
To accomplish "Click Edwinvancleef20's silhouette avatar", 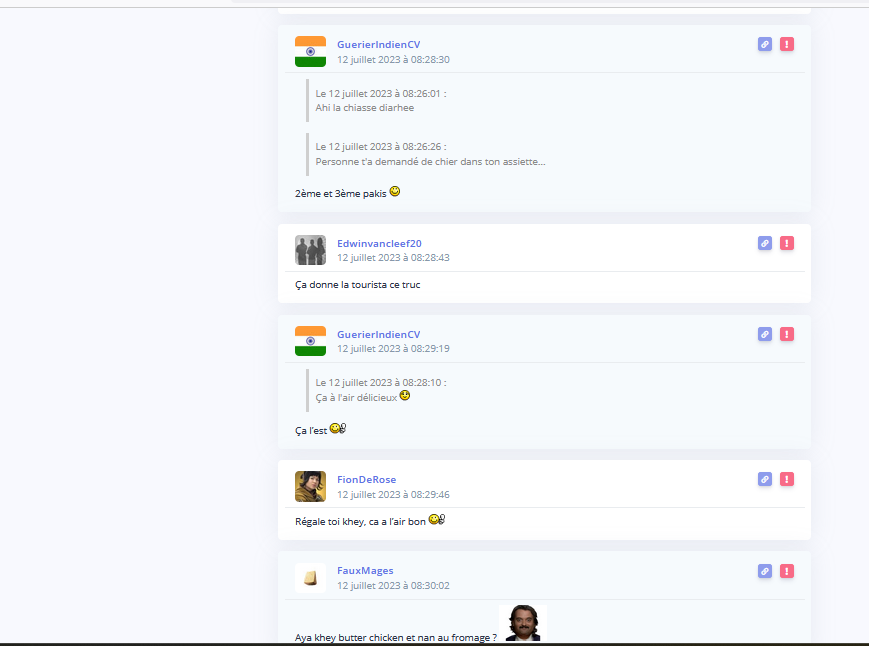I will point(310,250).
